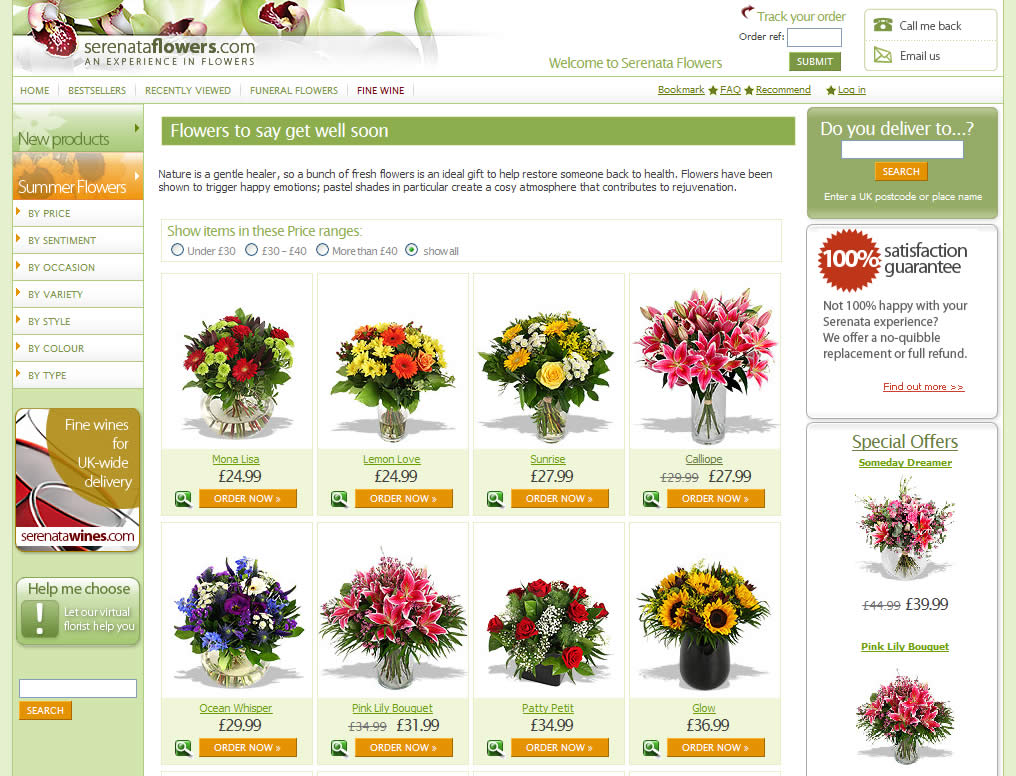
Task: Click the Track your order arrow icon
Action: point(747,12)
